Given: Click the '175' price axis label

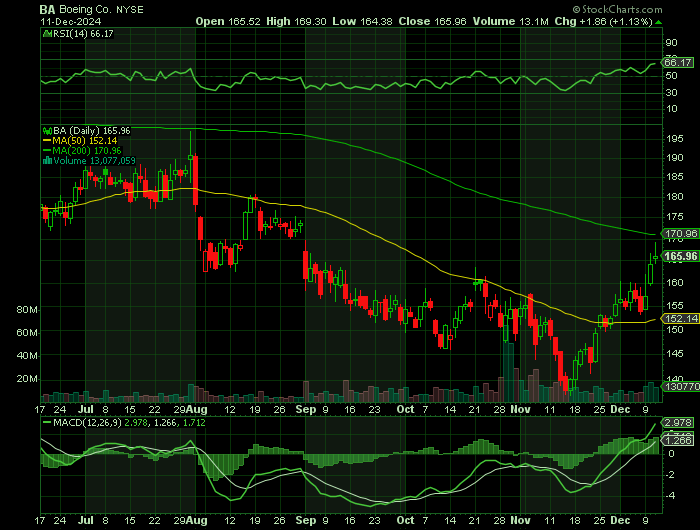Looking at the screenshot, I should click(x=675, y=217).
